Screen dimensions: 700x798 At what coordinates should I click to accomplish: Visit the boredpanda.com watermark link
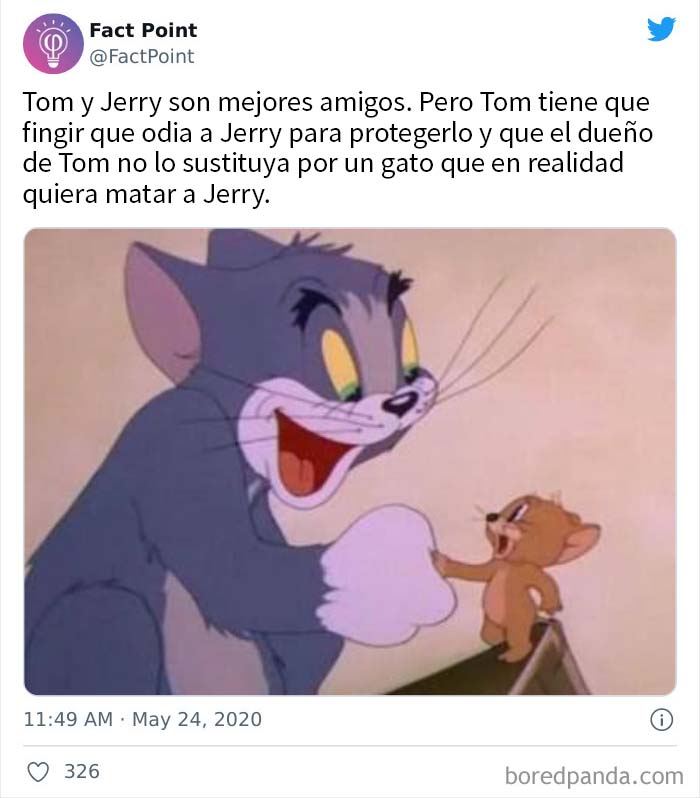594,777
